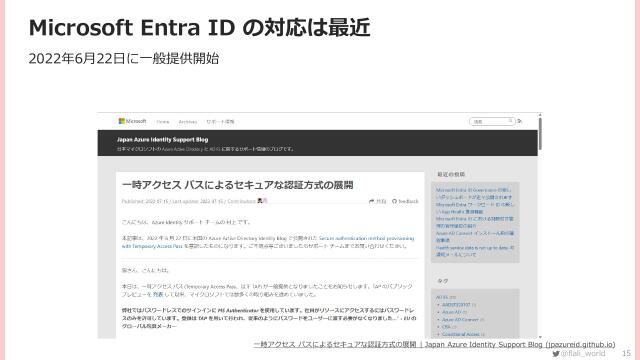Click the タグ sidebar heading

442,281
